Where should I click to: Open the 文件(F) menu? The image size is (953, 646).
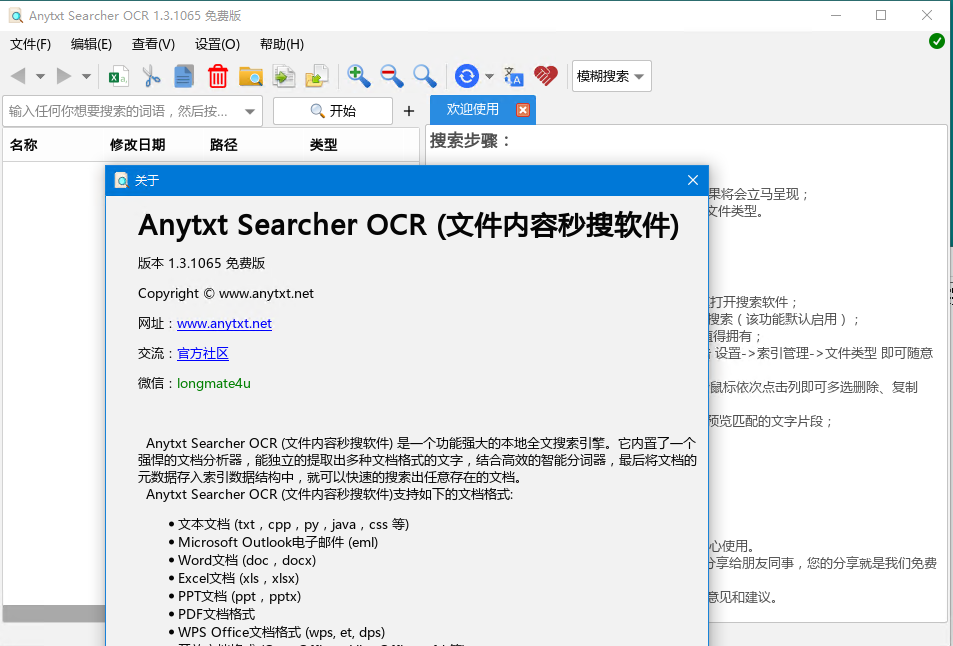pyautogui.click(x=30, y=44)
